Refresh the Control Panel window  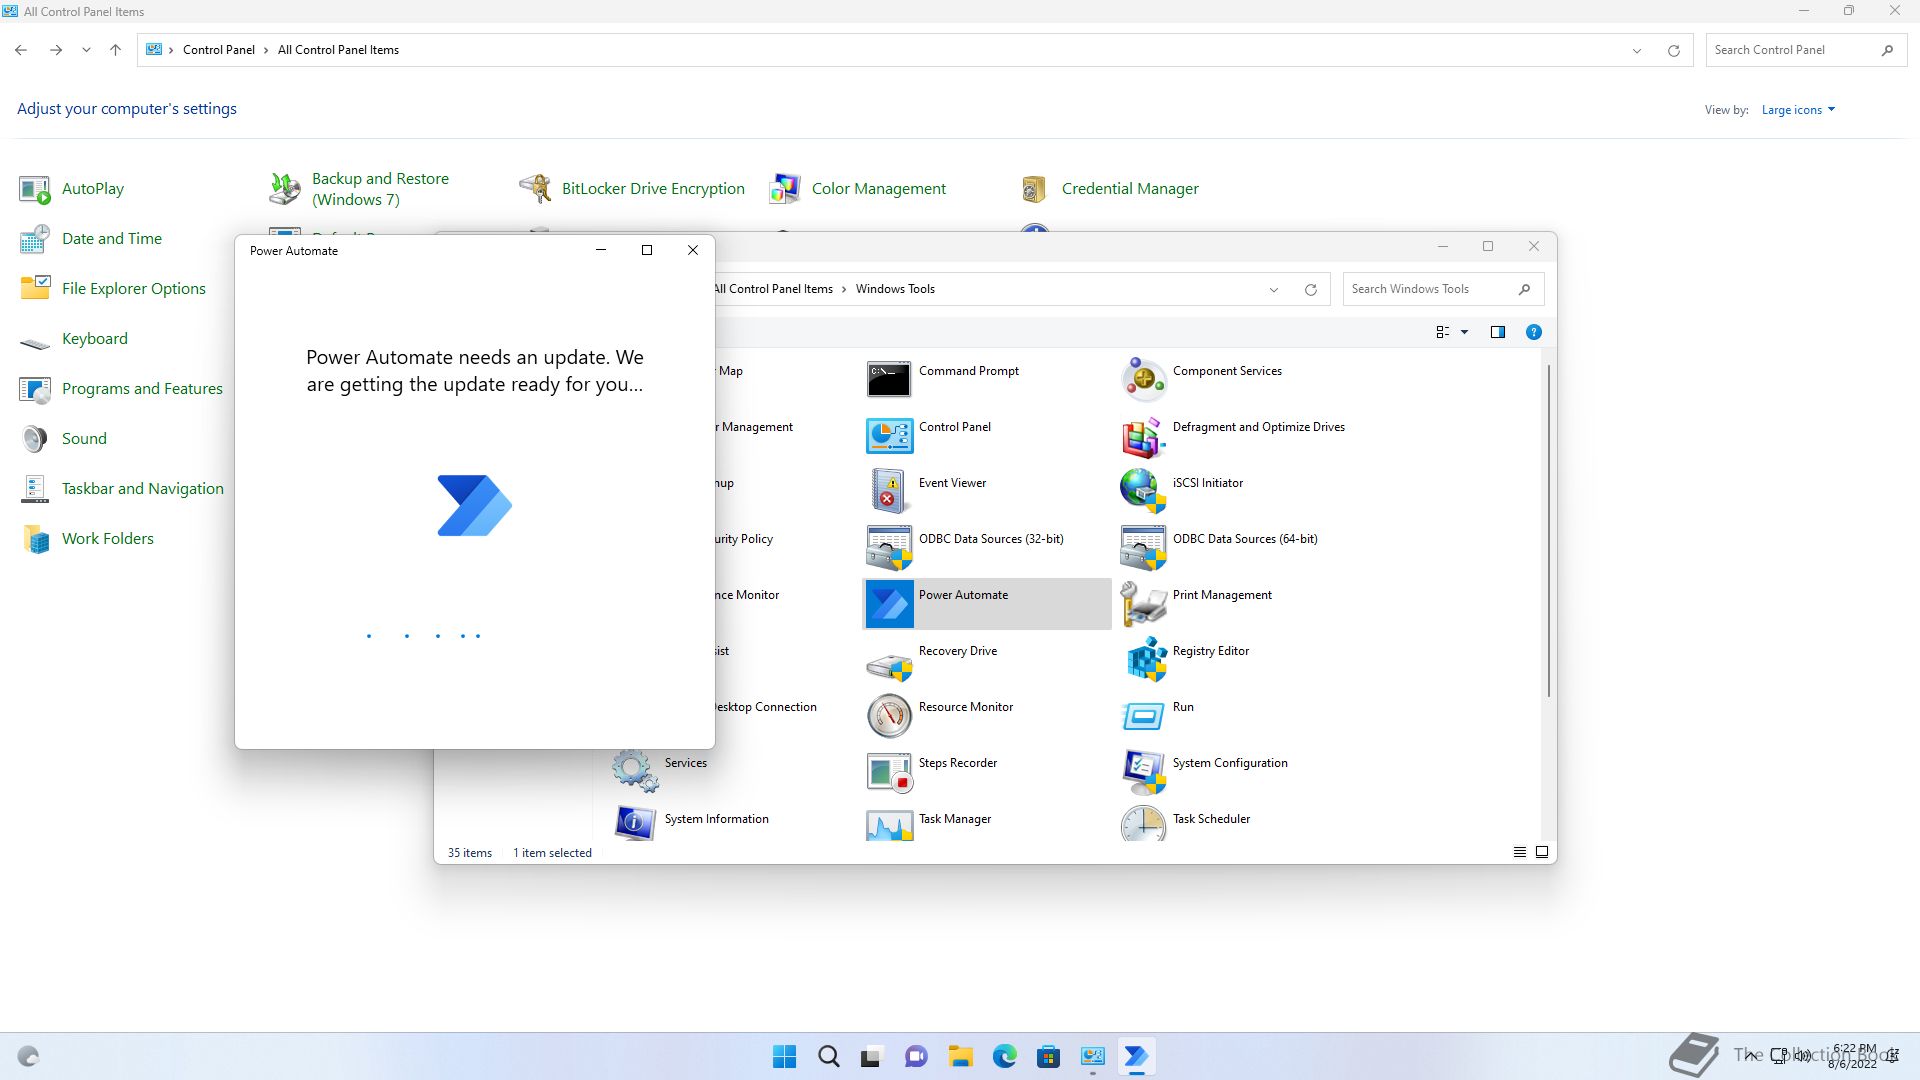pos(1673,50)
